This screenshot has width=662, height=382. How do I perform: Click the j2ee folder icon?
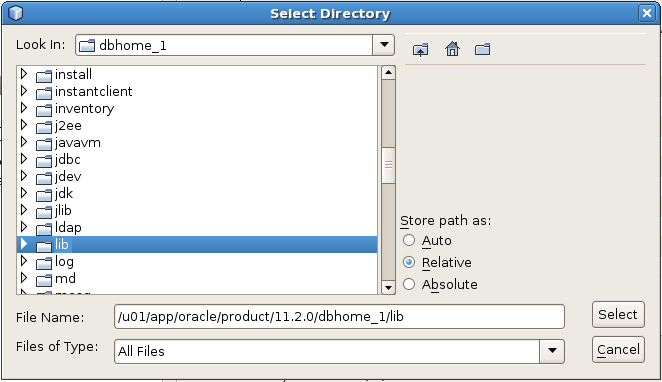(x=43, y=127)
